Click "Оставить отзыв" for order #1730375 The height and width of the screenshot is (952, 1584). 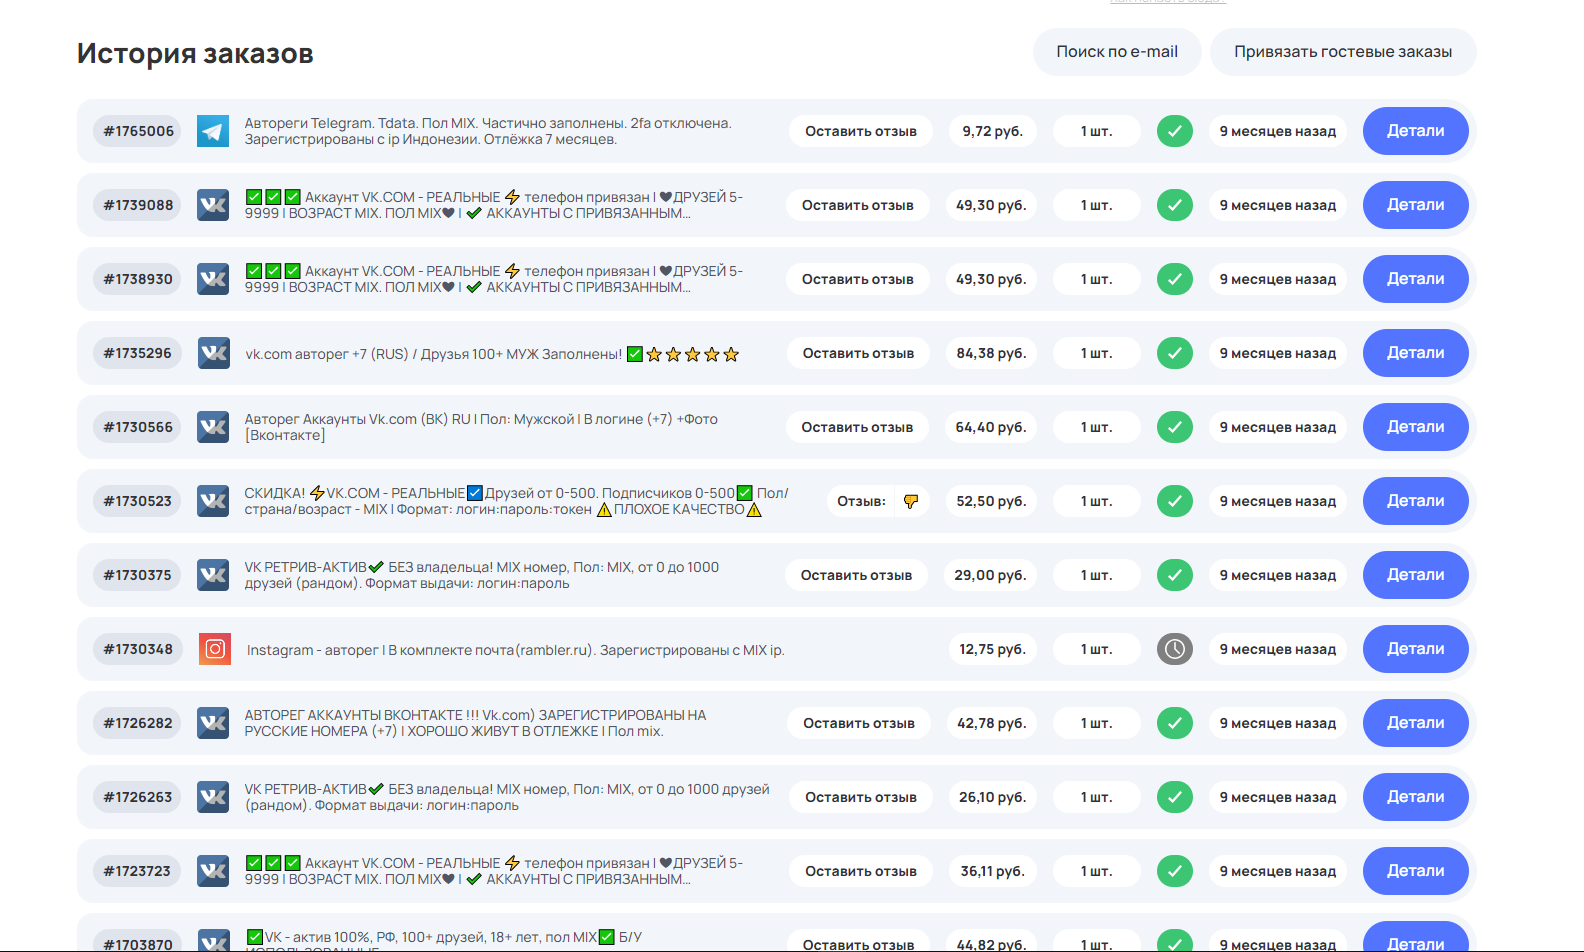pyautogui.click(x=856, y=575)
